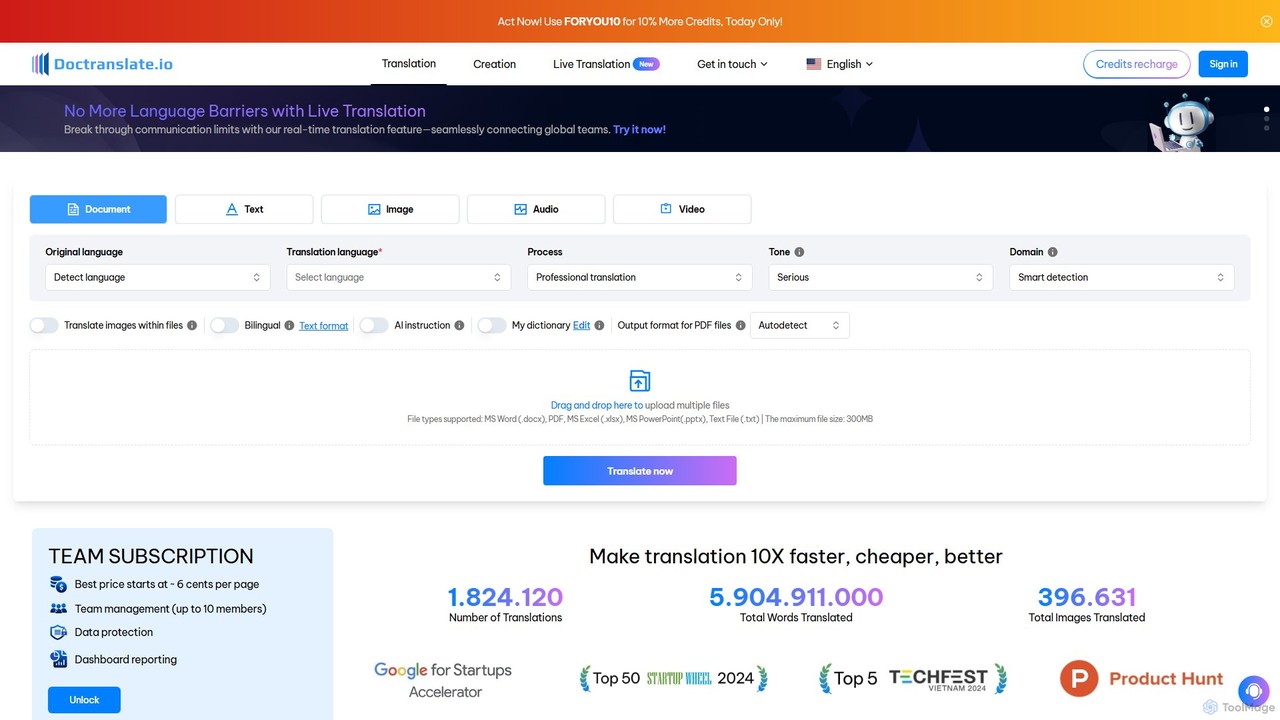This screenshot has width=1280, height=720.
Task: Click the data protection shield icon
Action: pos(58,632)
